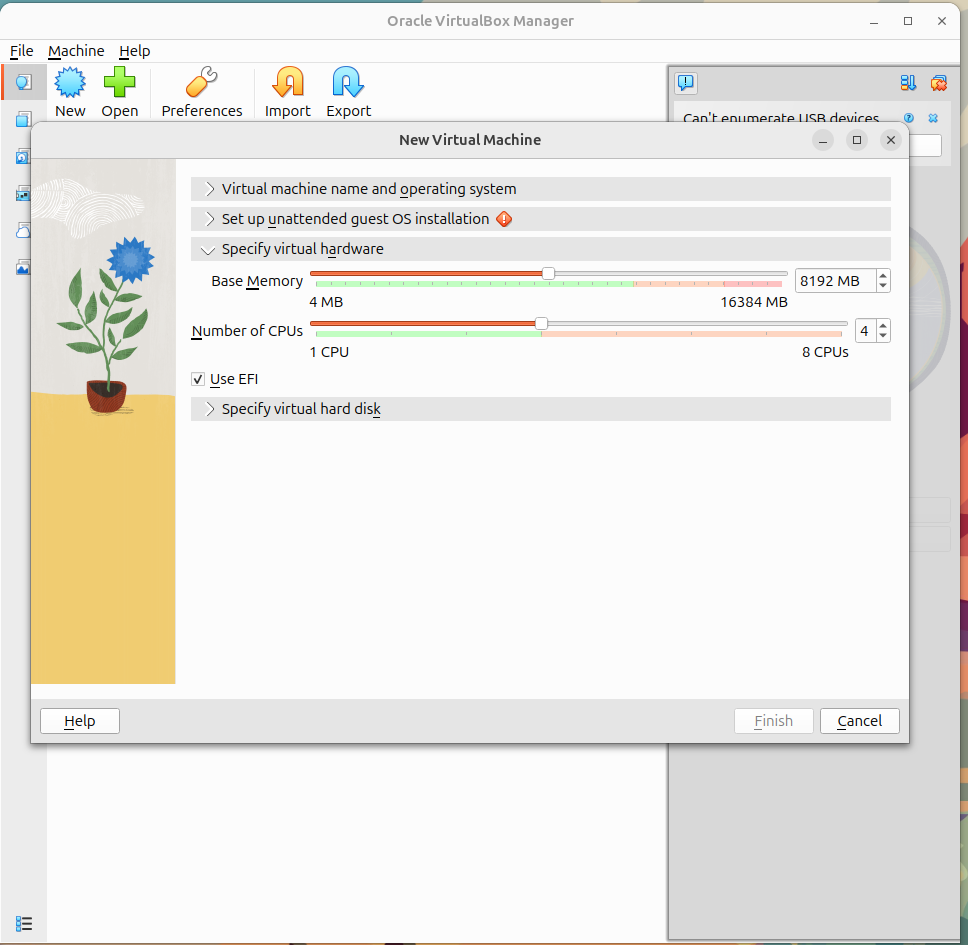Click the Export appliance toolbar icon

coord(347,90)
